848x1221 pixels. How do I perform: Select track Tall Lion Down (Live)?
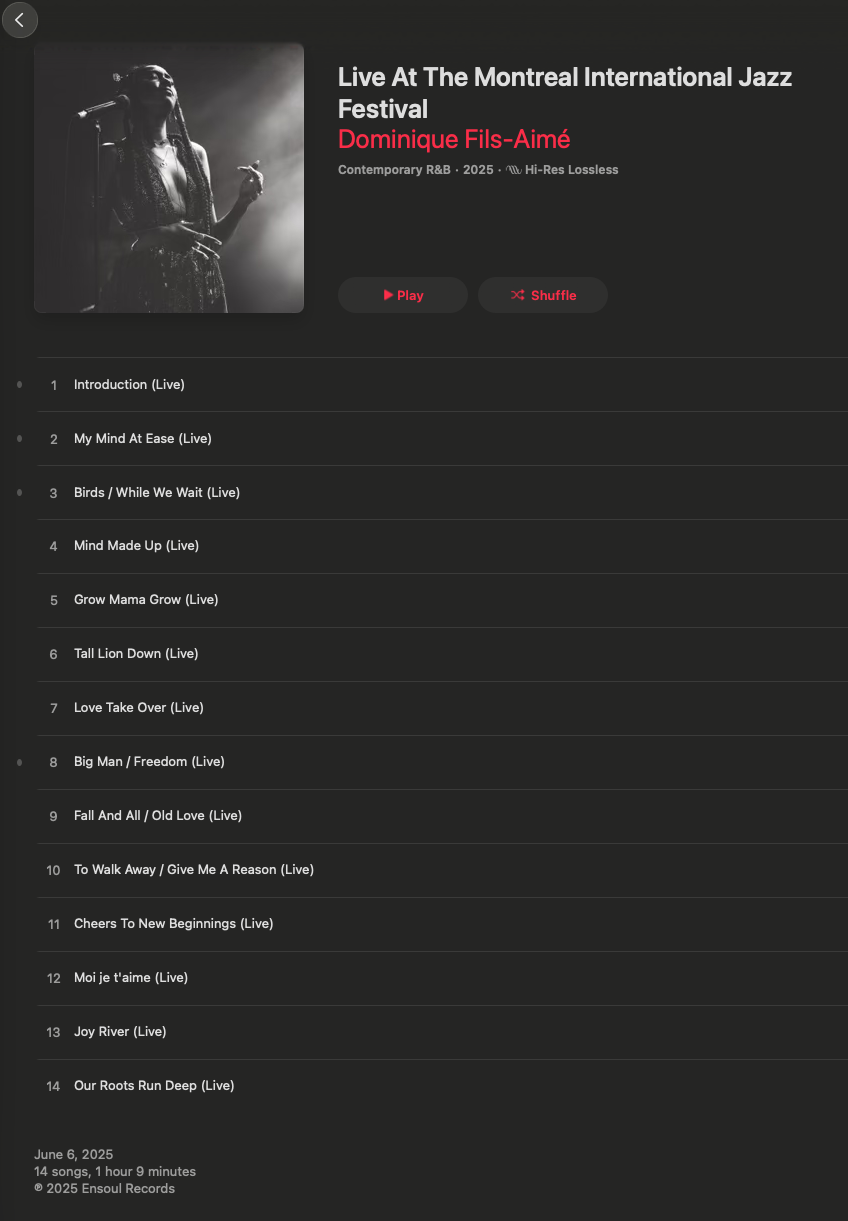(x=442, y=654)
